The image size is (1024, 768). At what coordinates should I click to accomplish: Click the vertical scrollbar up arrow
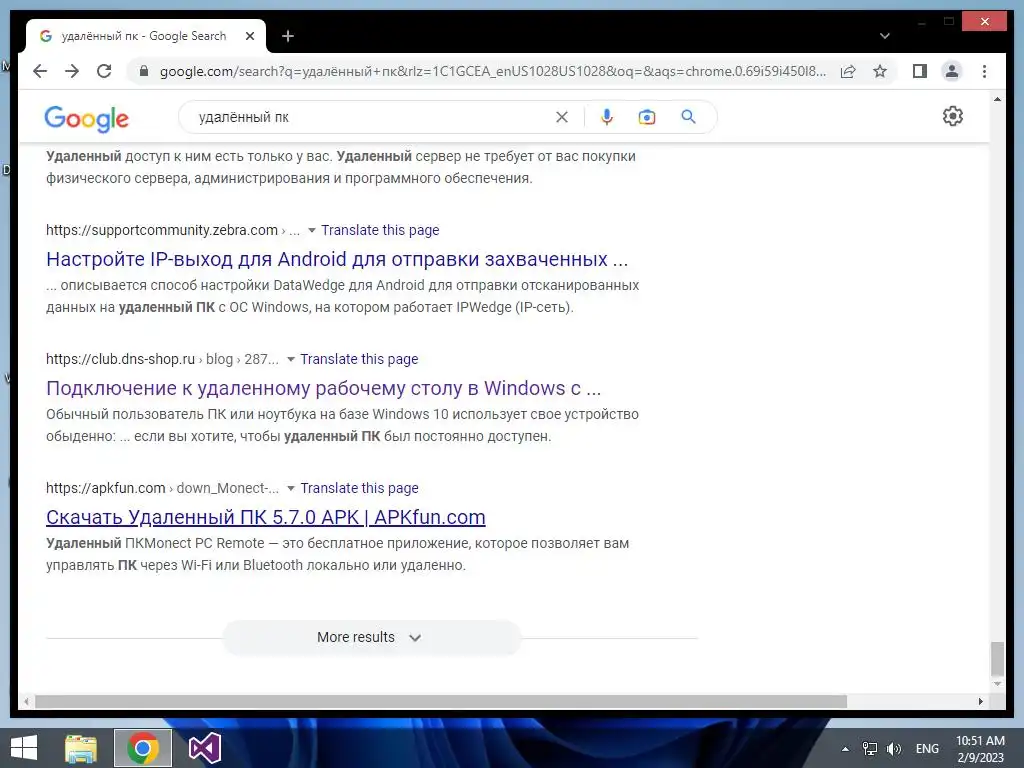997,99
